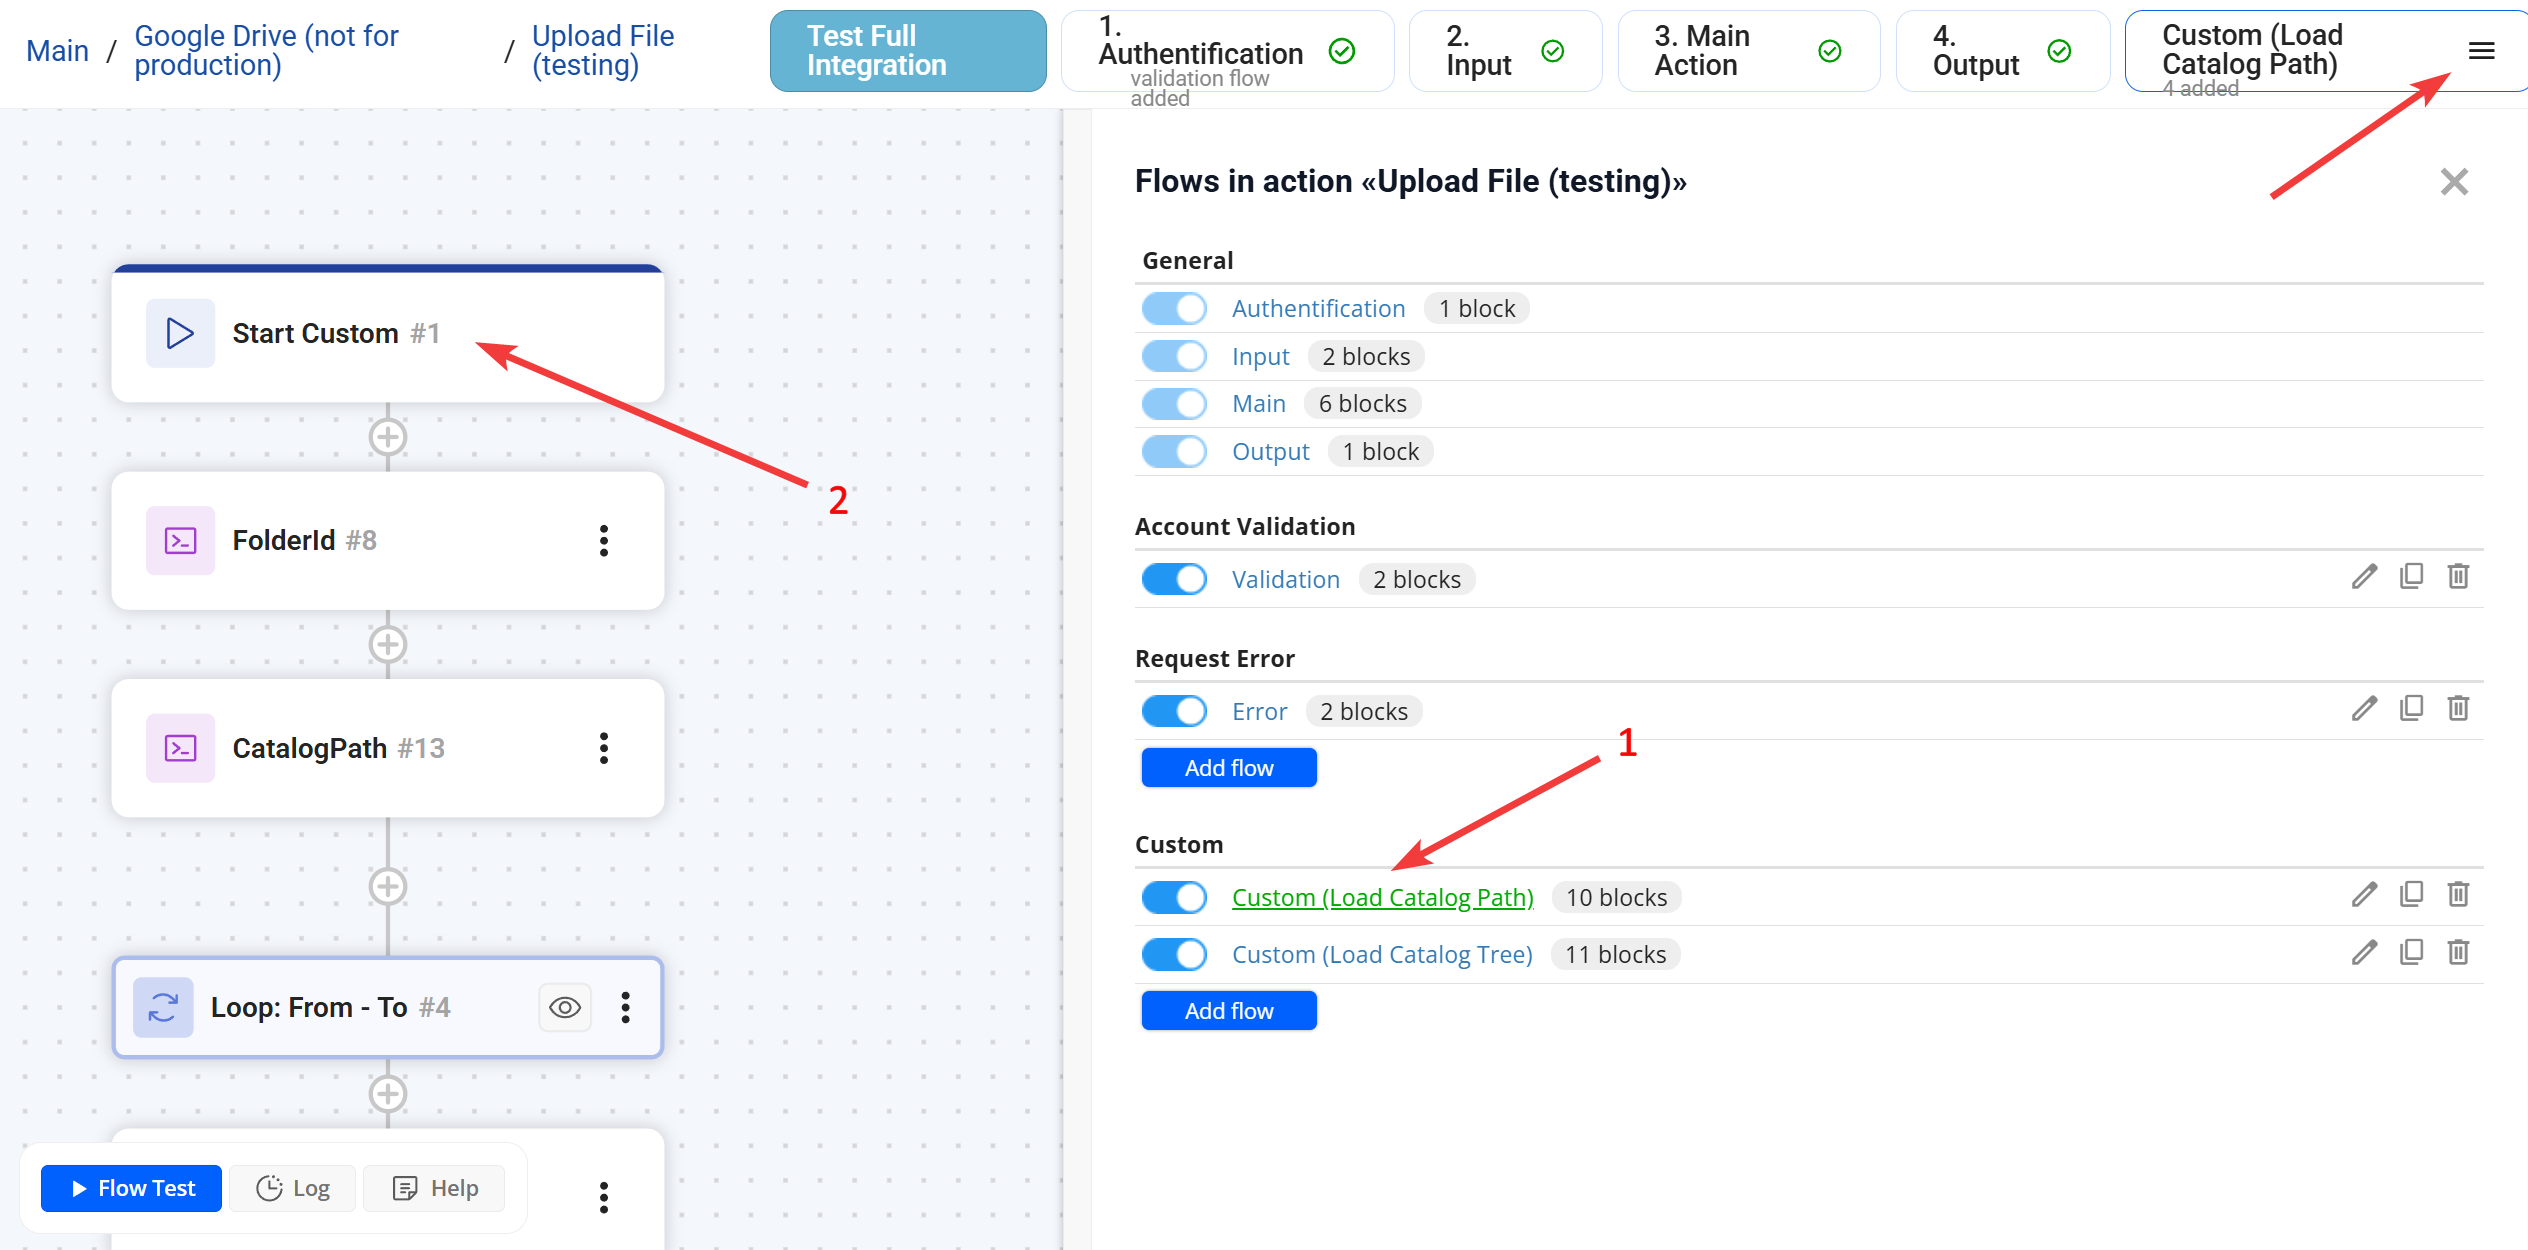Disable the Authentification flow toggle
2528x1250 pixels.
click(1174, 308)
